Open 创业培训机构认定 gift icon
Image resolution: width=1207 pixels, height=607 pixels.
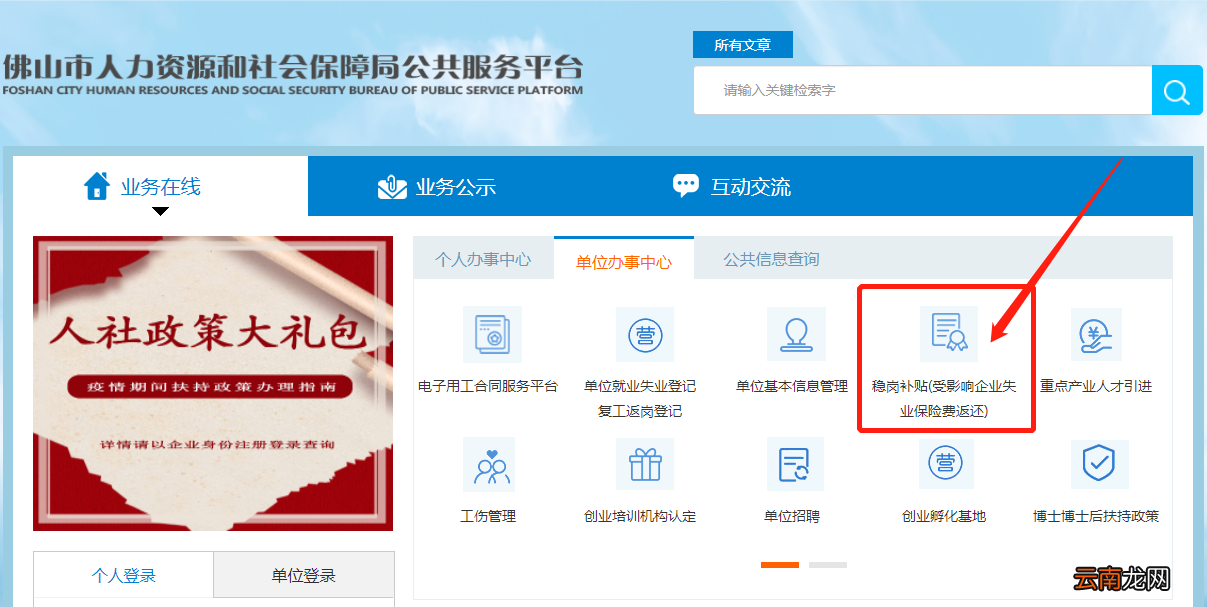point(645,464)
